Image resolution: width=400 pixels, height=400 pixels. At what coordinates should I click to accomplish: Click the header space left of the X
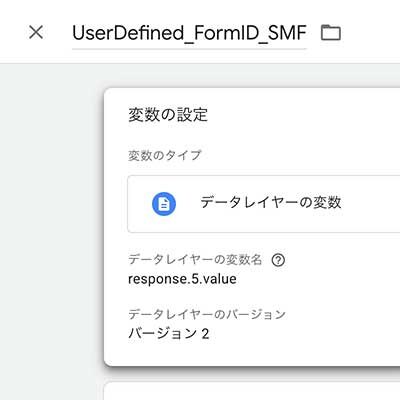point(13,33)
